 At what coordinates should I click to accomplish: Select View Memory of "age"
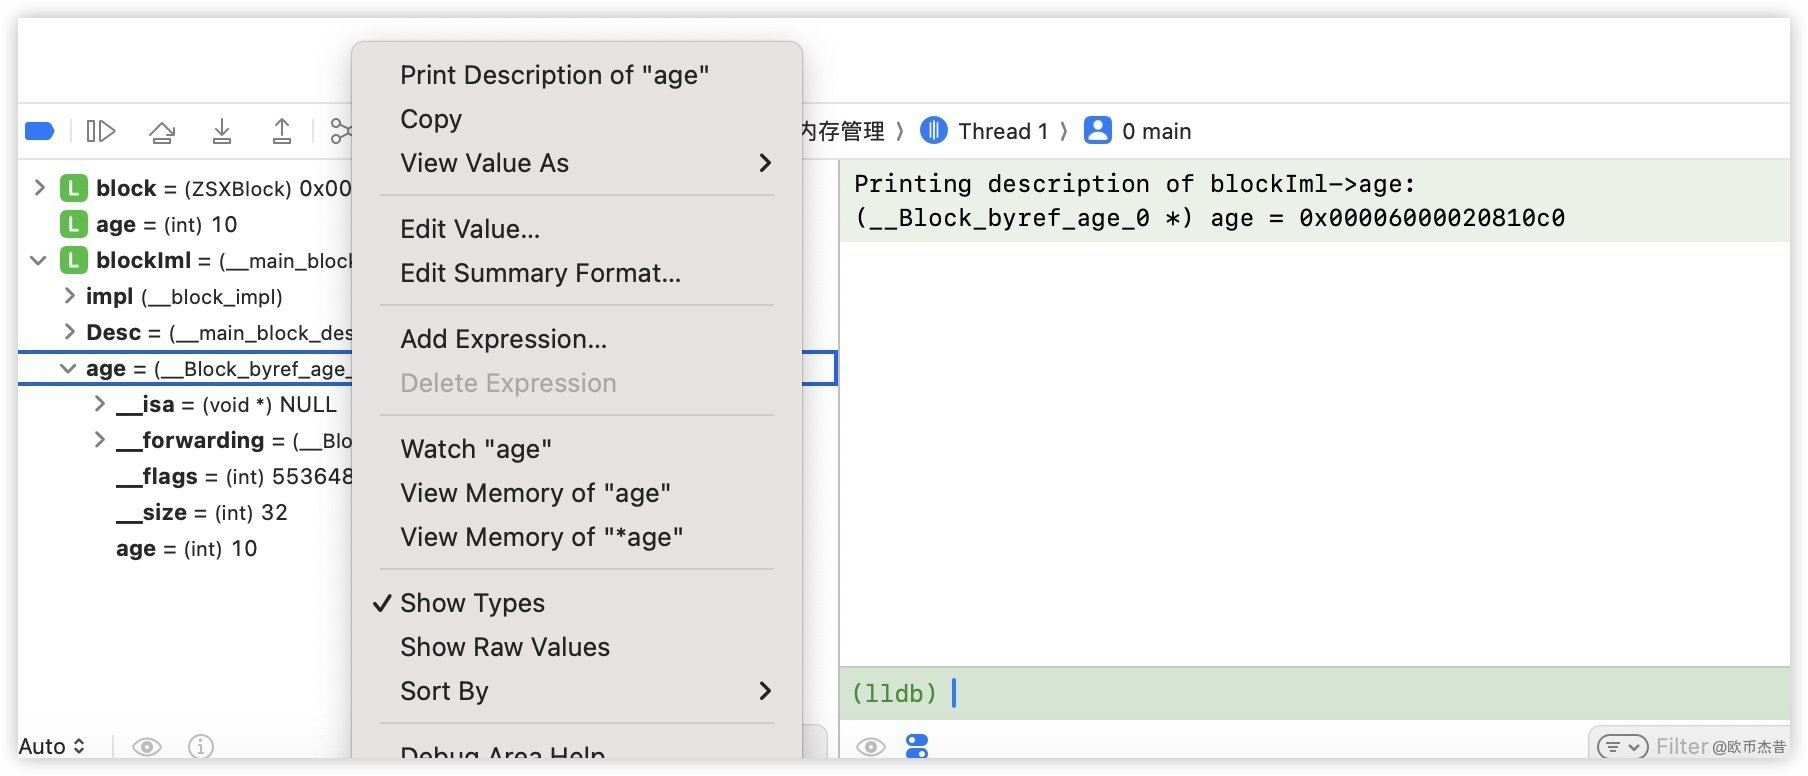(x=535, y=493)
